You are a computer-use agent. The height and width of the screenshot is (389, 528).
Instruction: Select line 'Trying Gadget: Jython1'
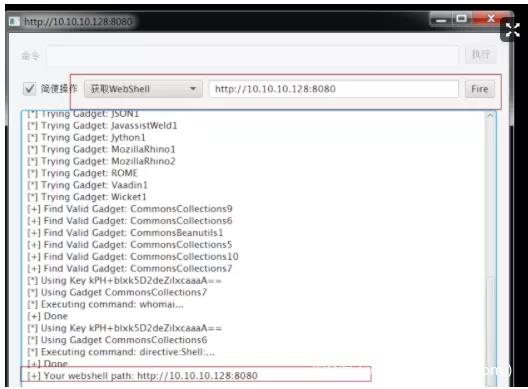(87, 137)
